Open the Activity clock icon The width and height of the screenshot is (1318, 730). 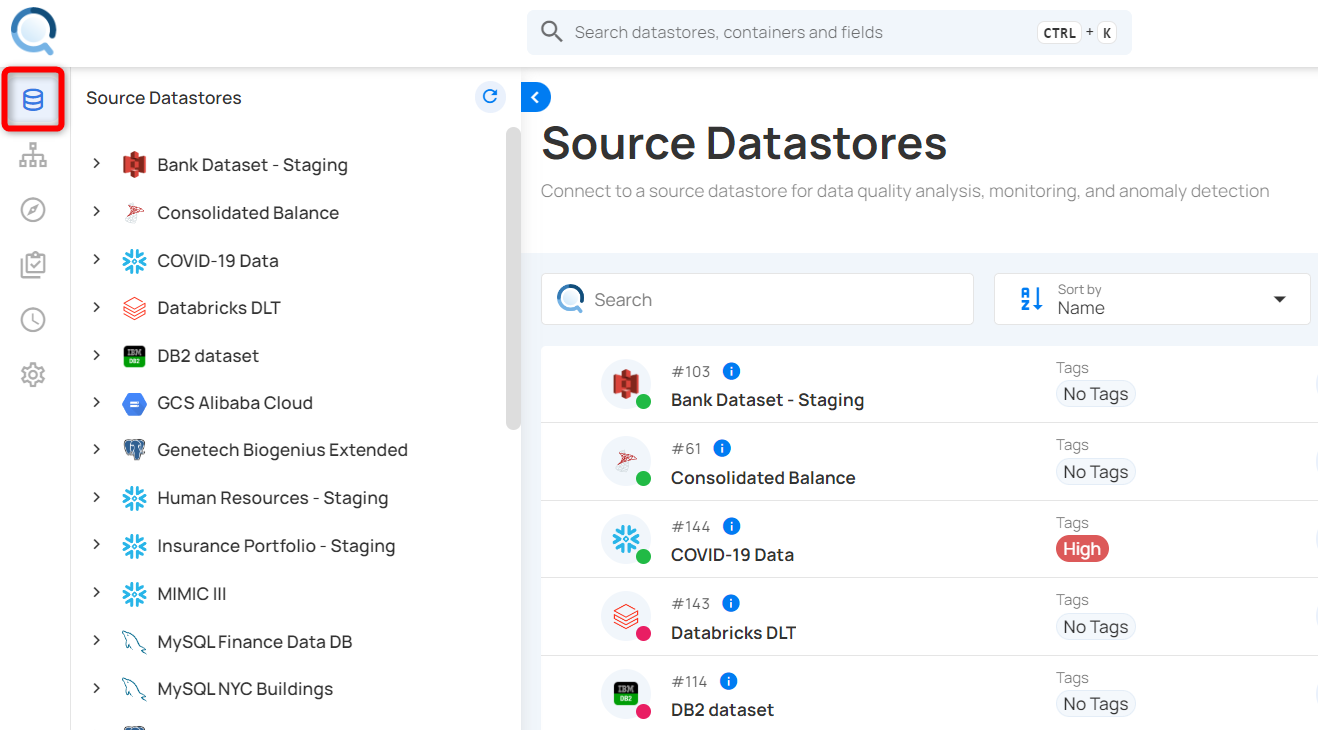33,320
